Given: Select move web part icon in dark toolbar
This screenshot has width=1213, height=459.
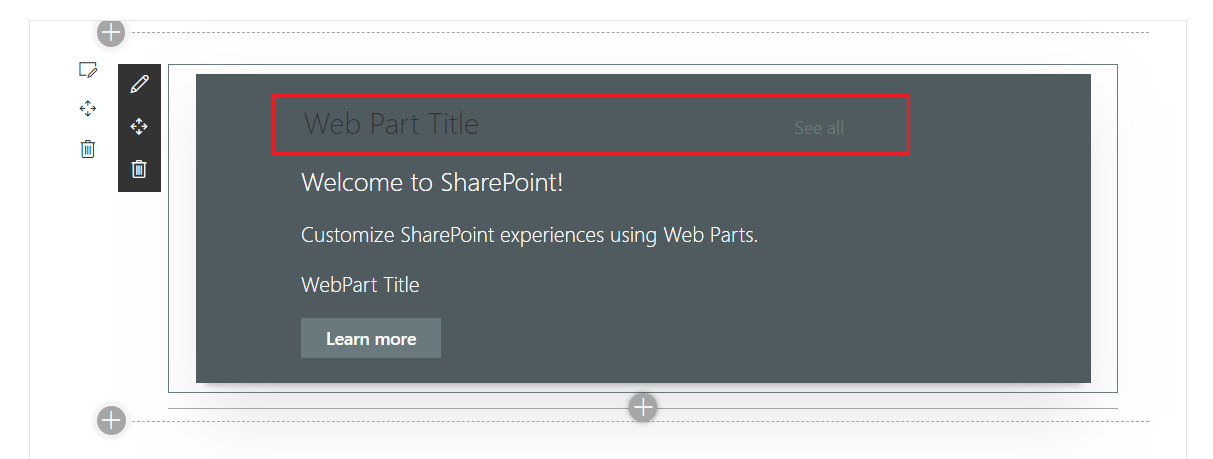Looking at the screenshot, I should (x=139, y=127).
